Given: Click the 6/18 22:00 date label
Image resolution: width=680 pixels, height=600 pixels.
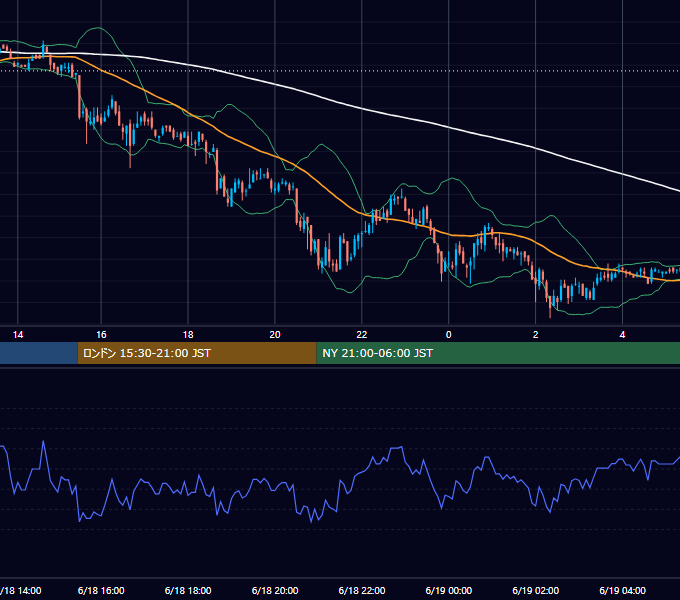Looking at the screenshot, I should [x=362, y=590].
